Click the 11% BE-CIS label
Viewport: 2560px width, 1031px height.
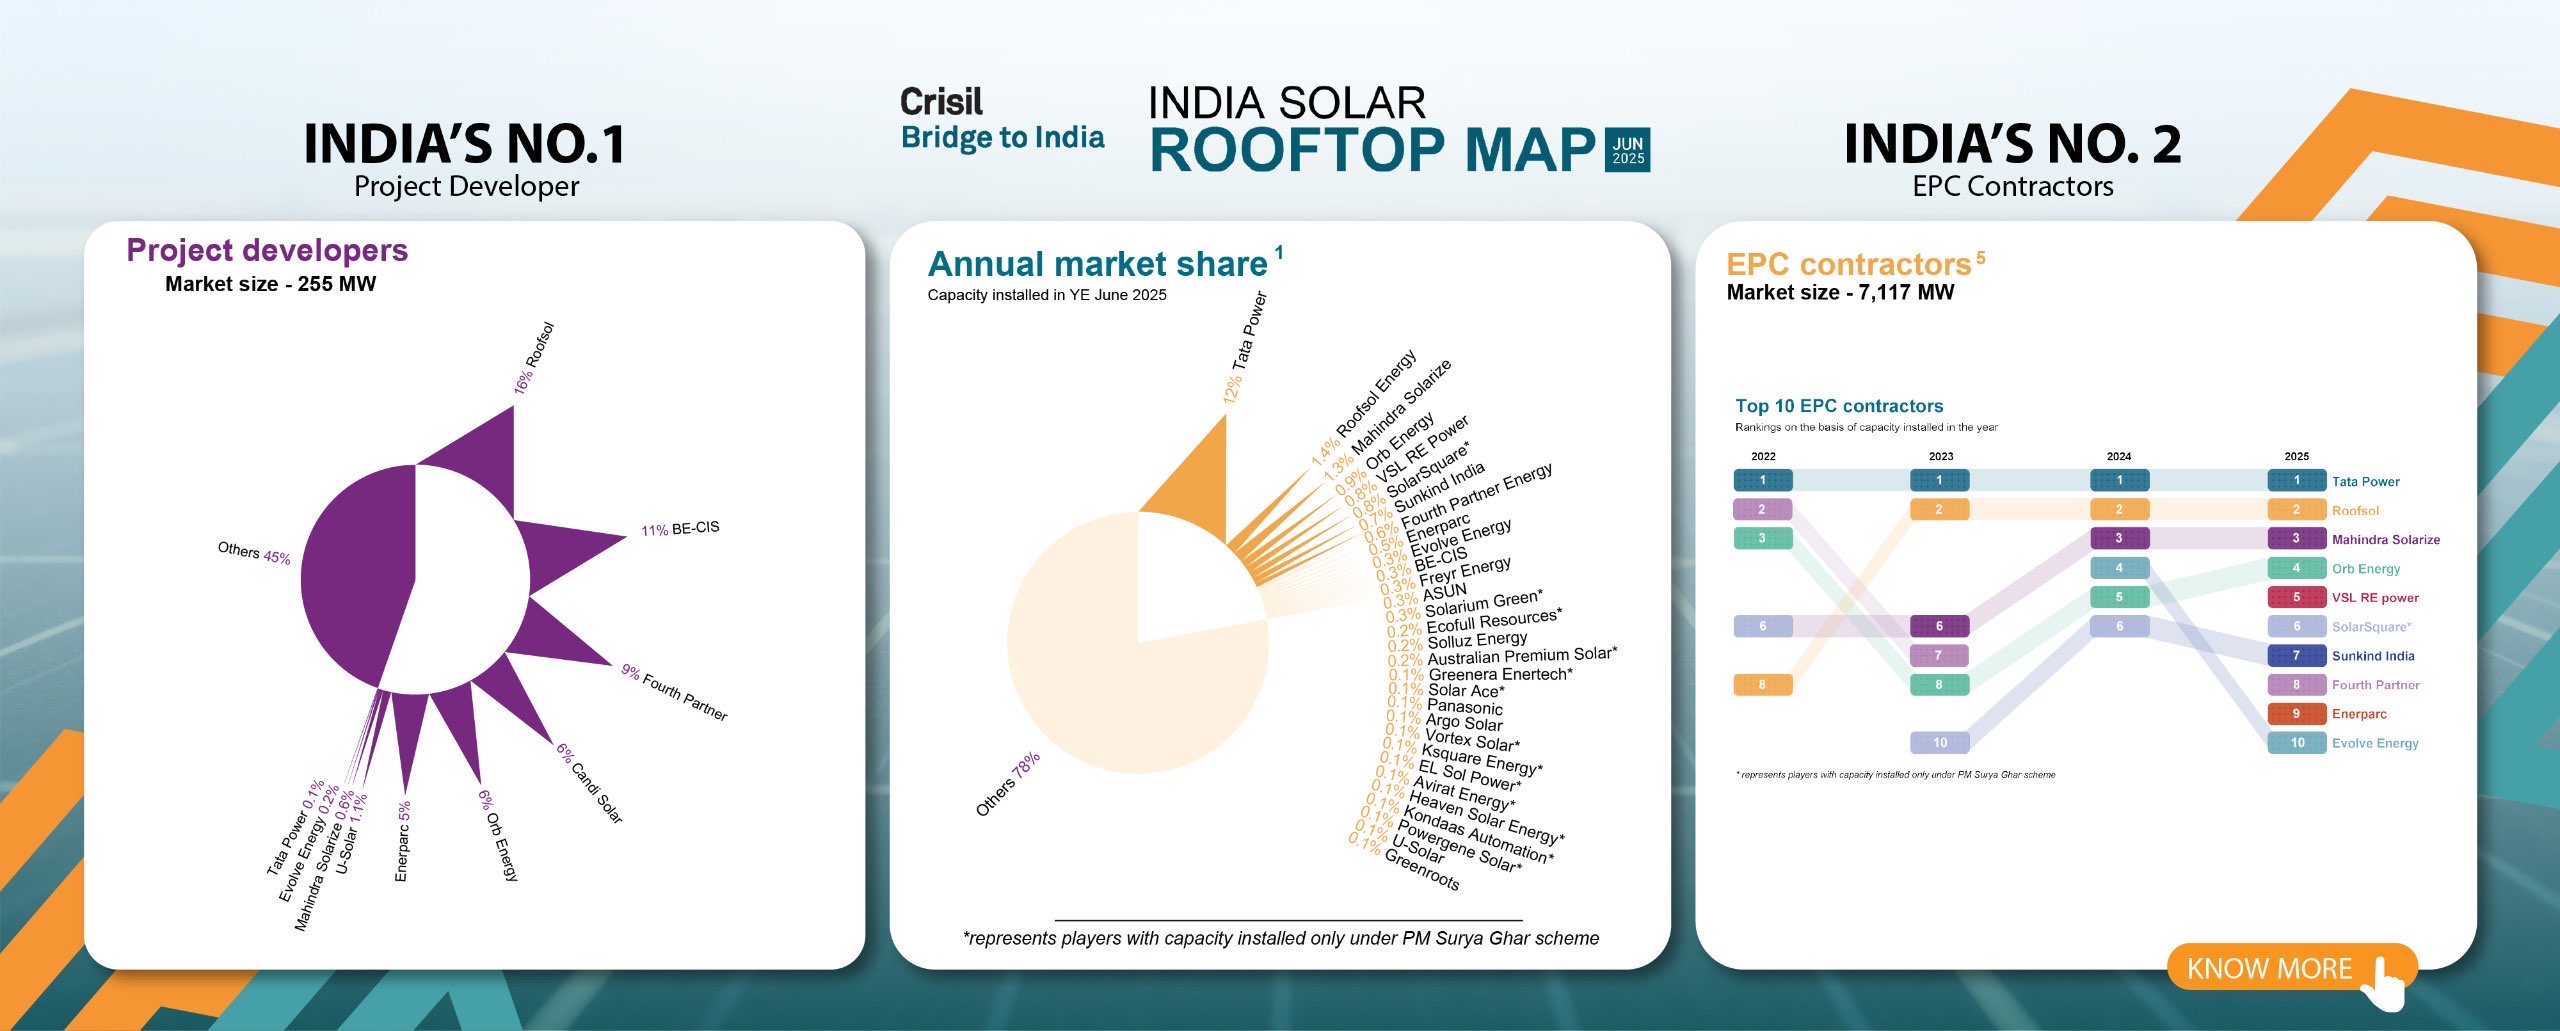(x=680, y=528)
